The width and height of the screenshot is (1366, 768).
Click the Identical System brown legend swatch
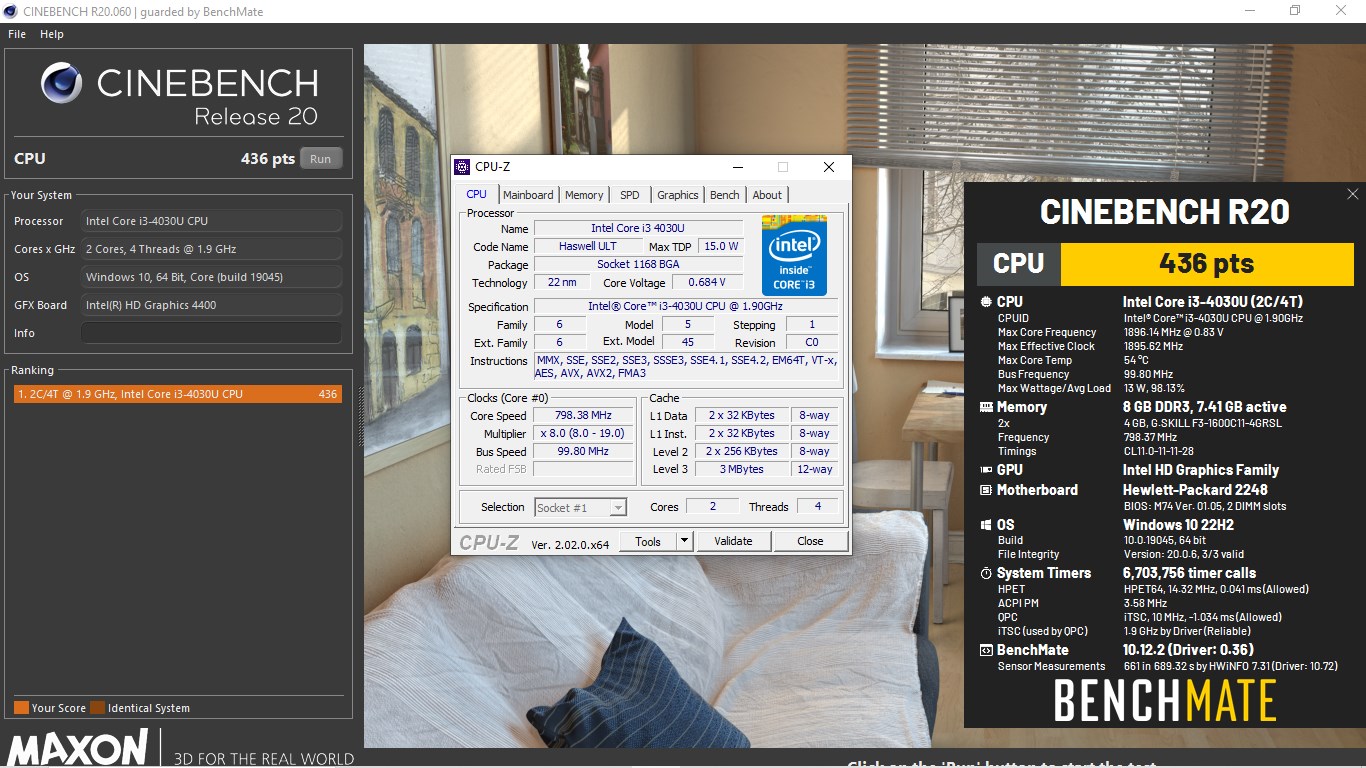click(x=97, y=708)
